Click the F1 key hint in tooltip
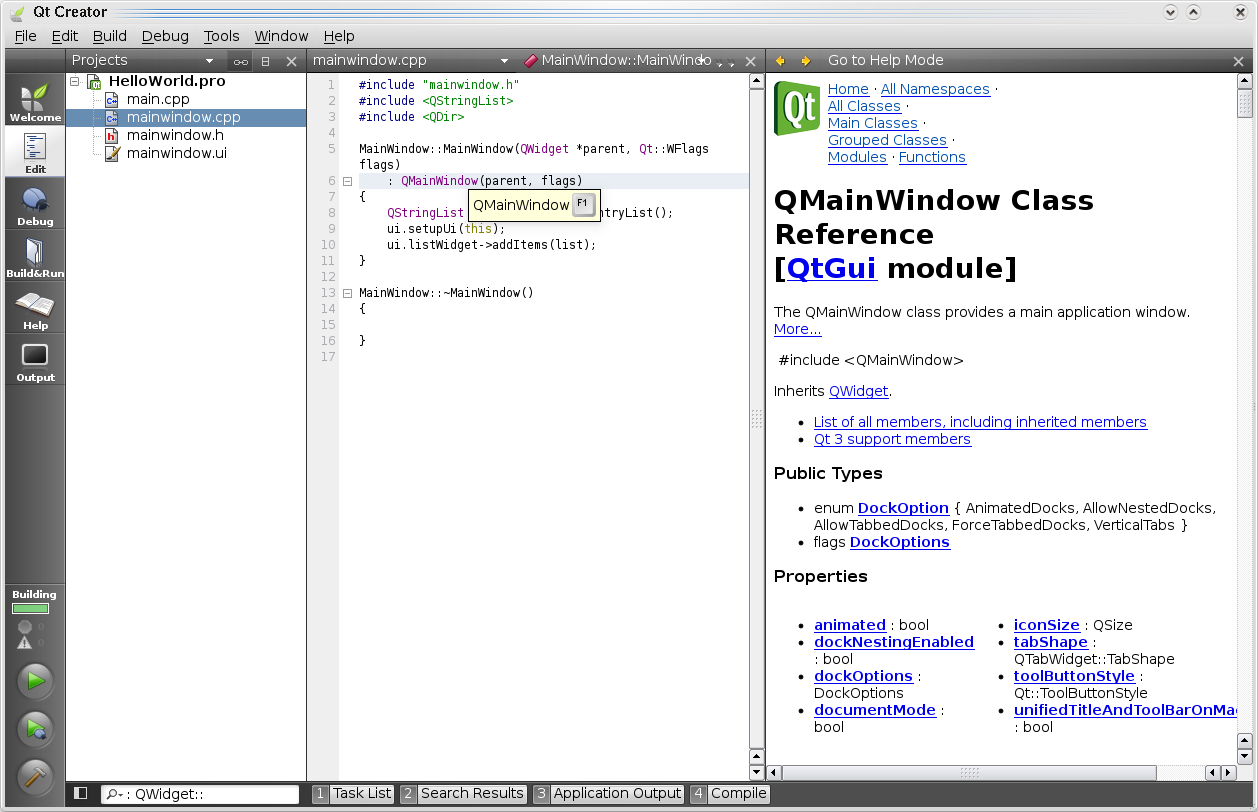Screen dimensions: 1258x812 [x=583, y=204]
